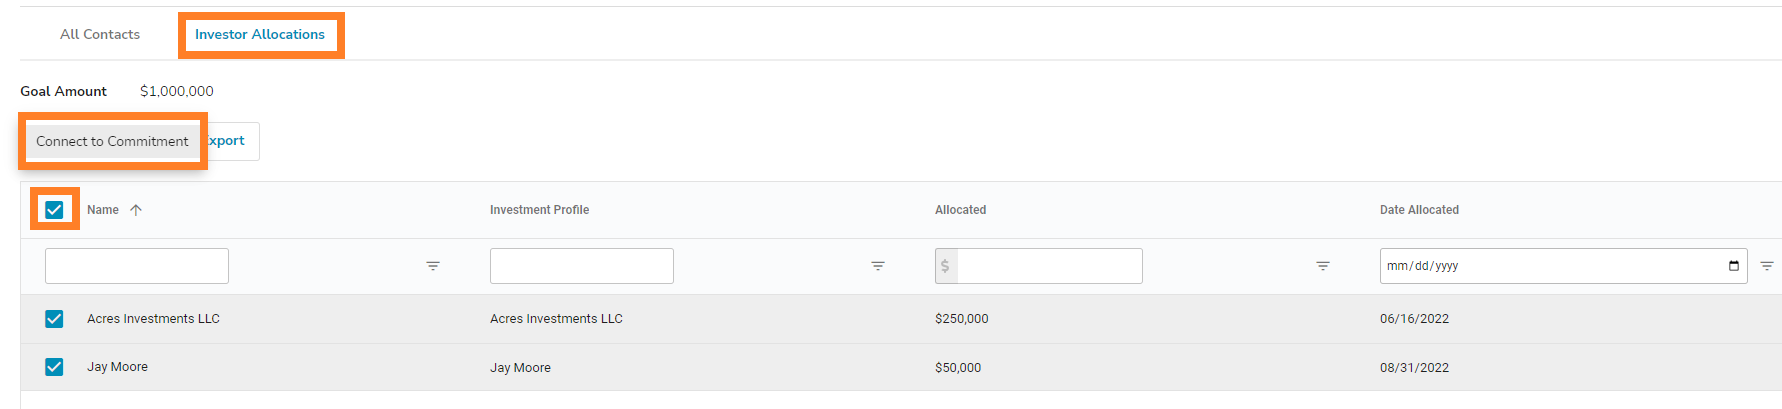
Task: Open the Investment Profile filter icon
Action: 878,266
